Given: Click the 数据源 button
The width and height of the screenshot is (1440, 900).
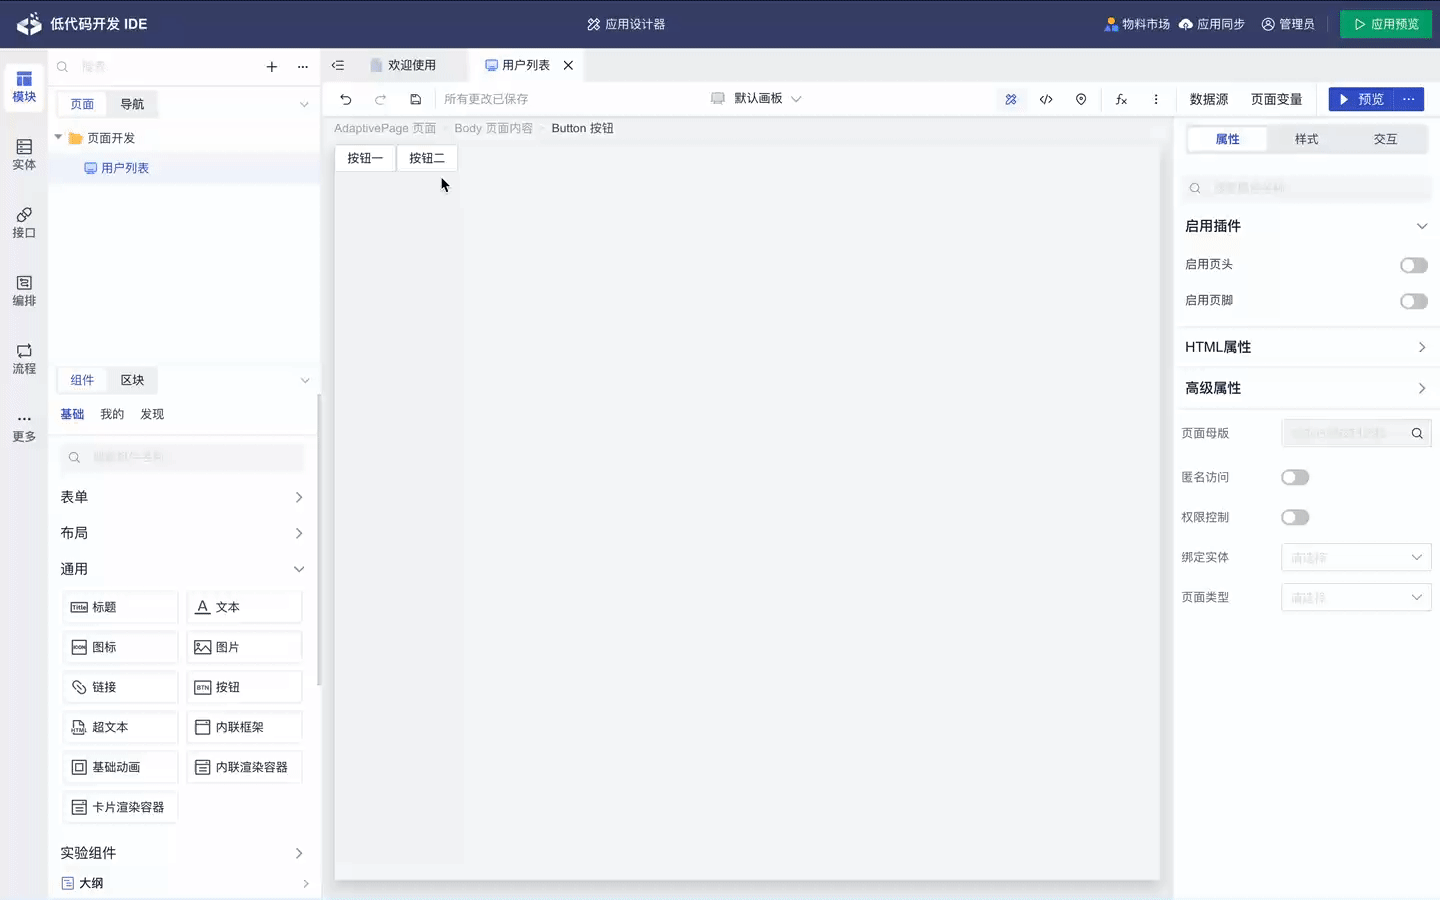Looking at the screenshot, I should 1208,99.
